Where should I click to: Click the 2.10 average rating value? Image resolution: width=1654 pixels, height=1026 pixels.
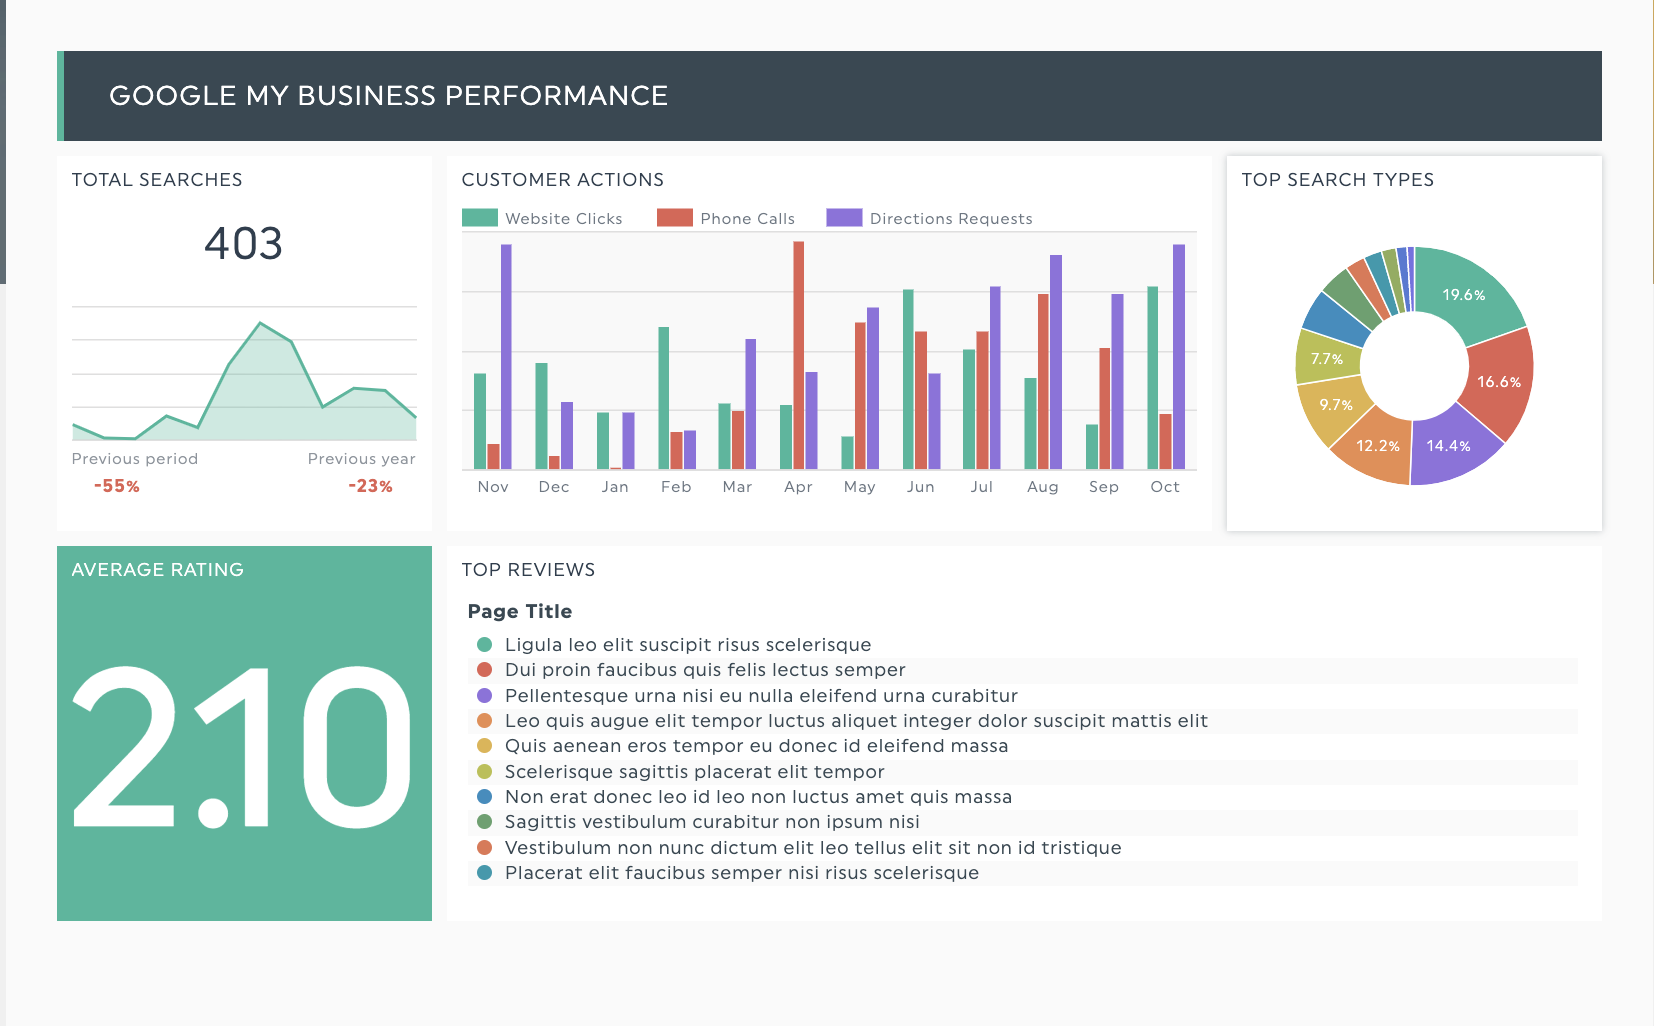tap(242, 747)
